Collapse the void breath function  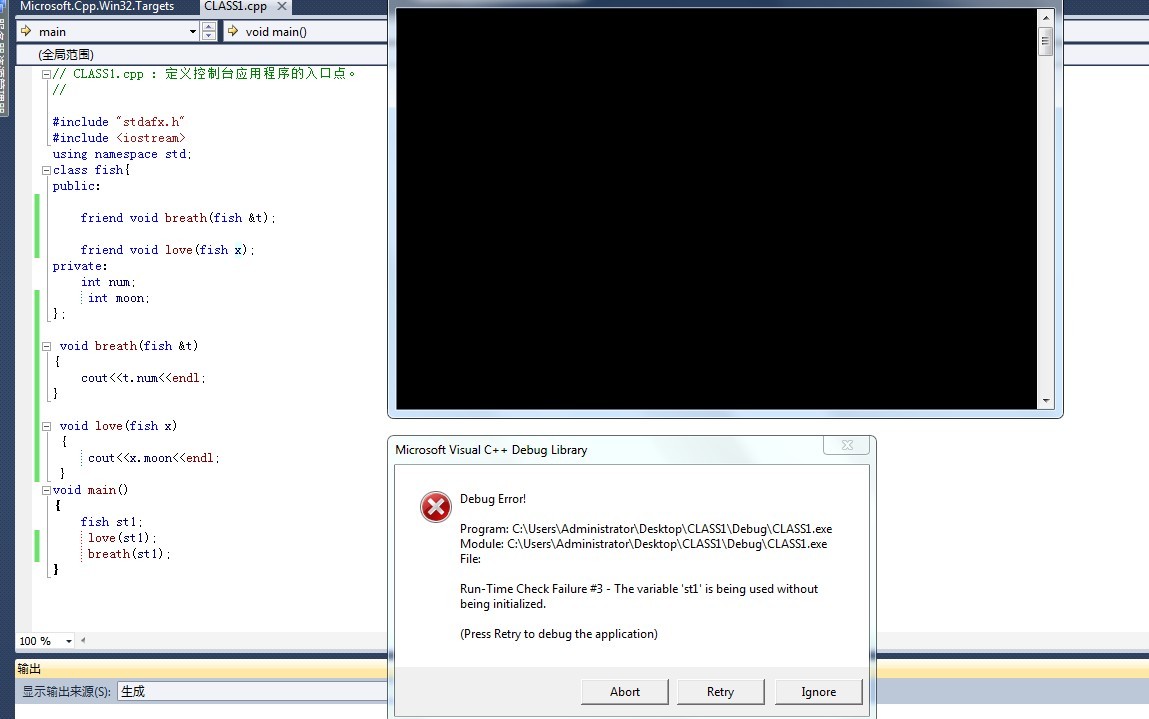[46, 346]
